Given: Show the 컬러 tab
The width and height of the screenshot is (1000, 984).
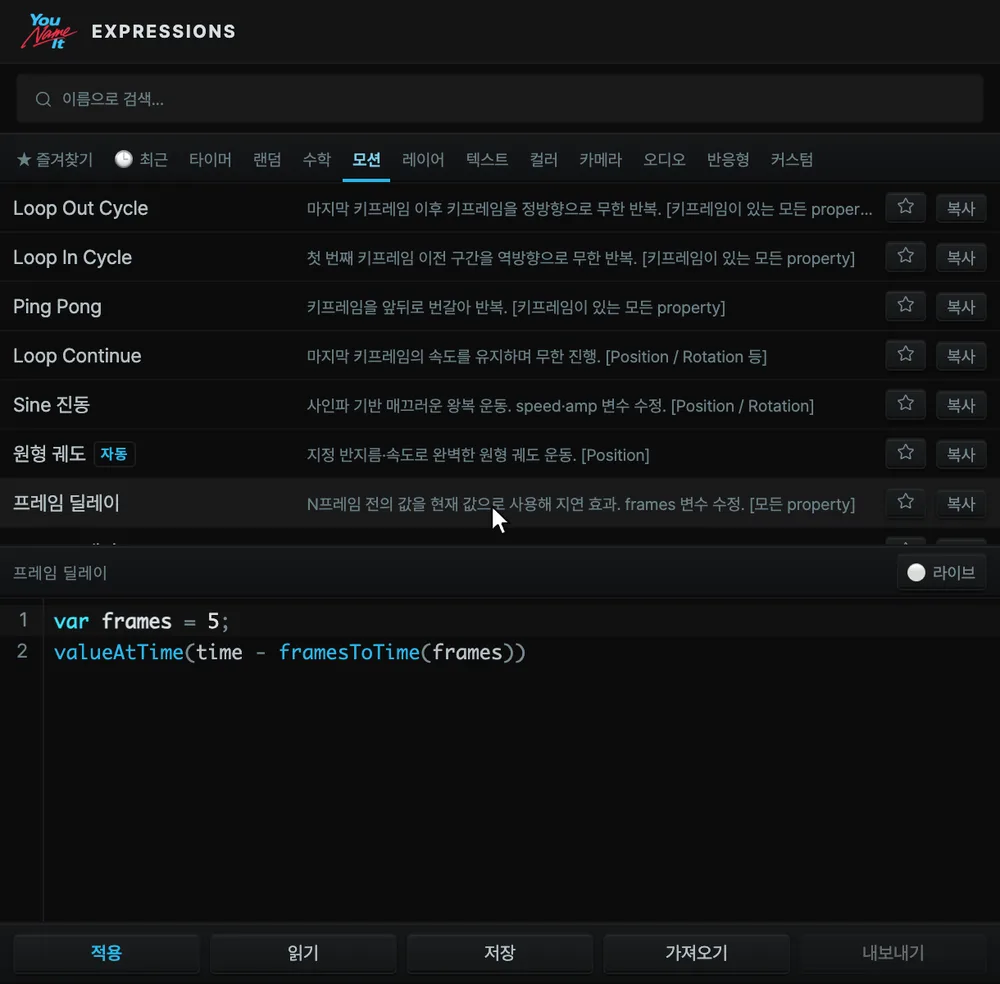Looking at the screenshot, I should (x=543, y=159).
